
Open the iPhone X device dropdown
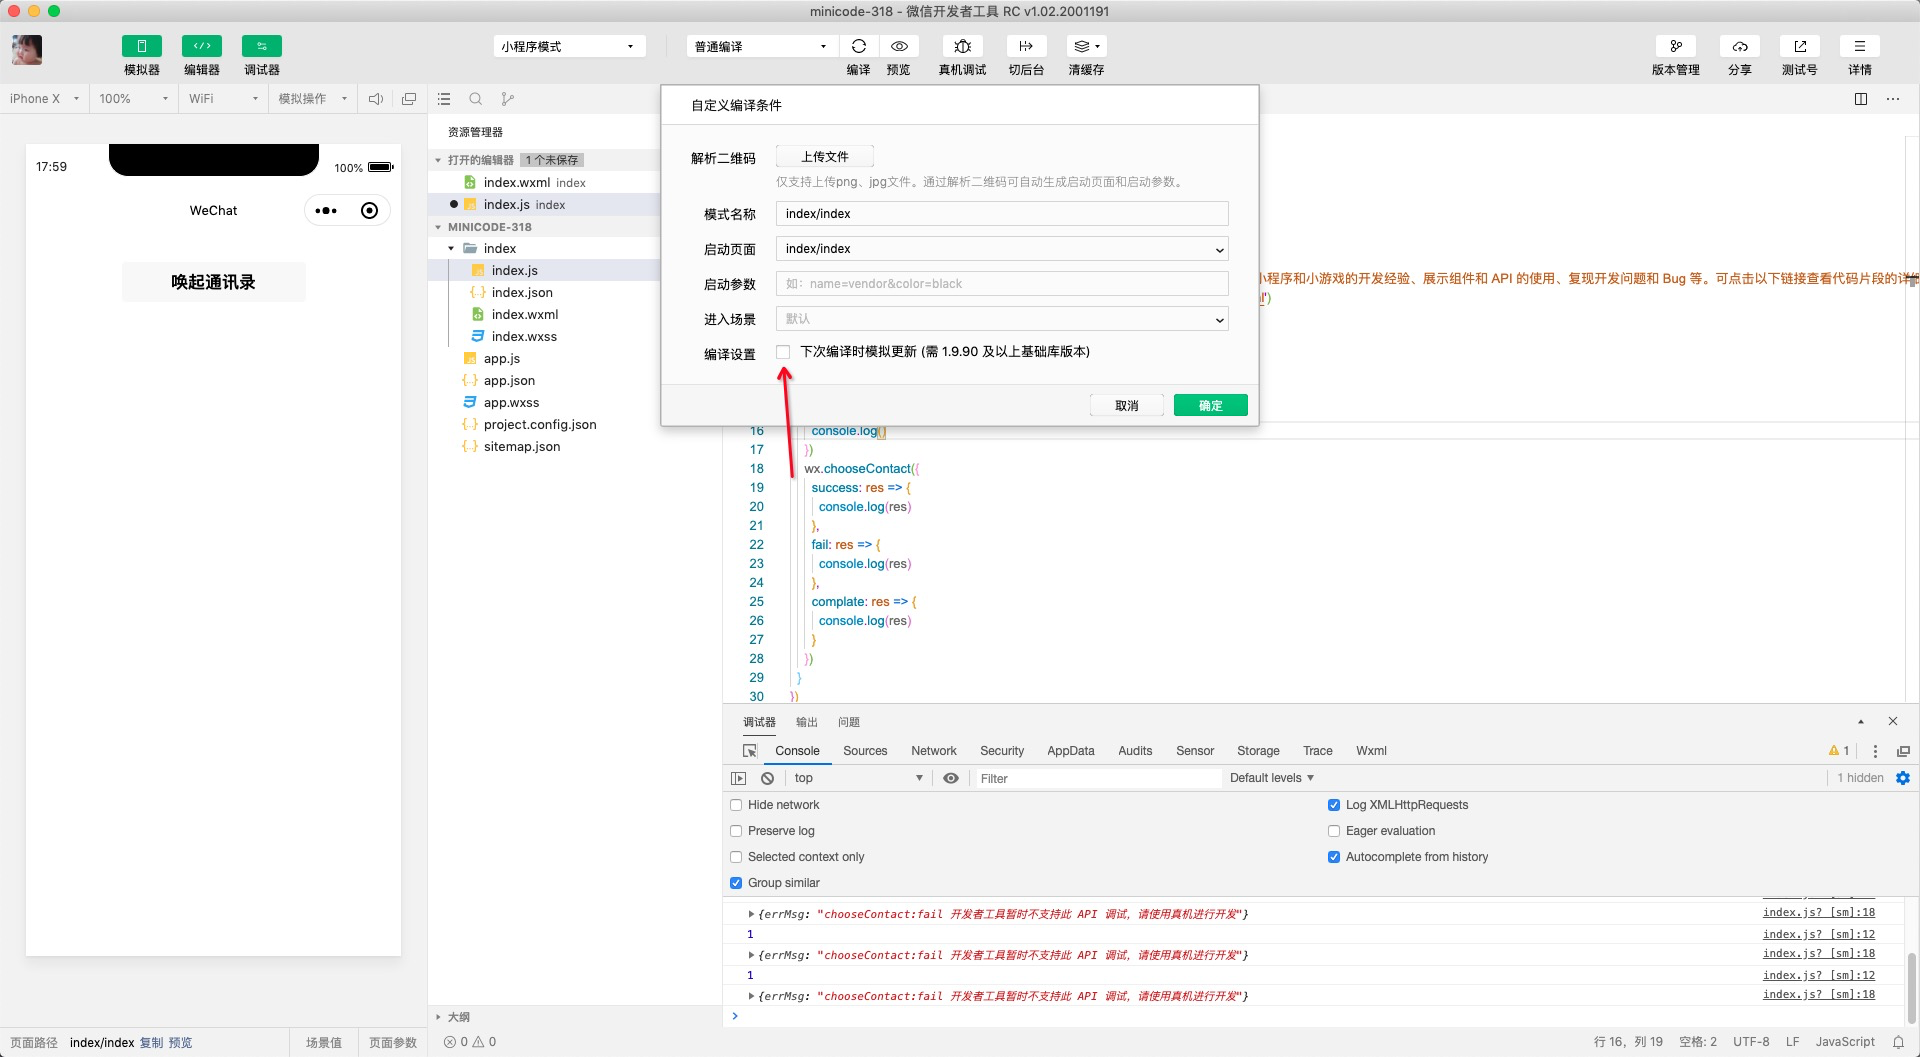[x=44, y=99]
